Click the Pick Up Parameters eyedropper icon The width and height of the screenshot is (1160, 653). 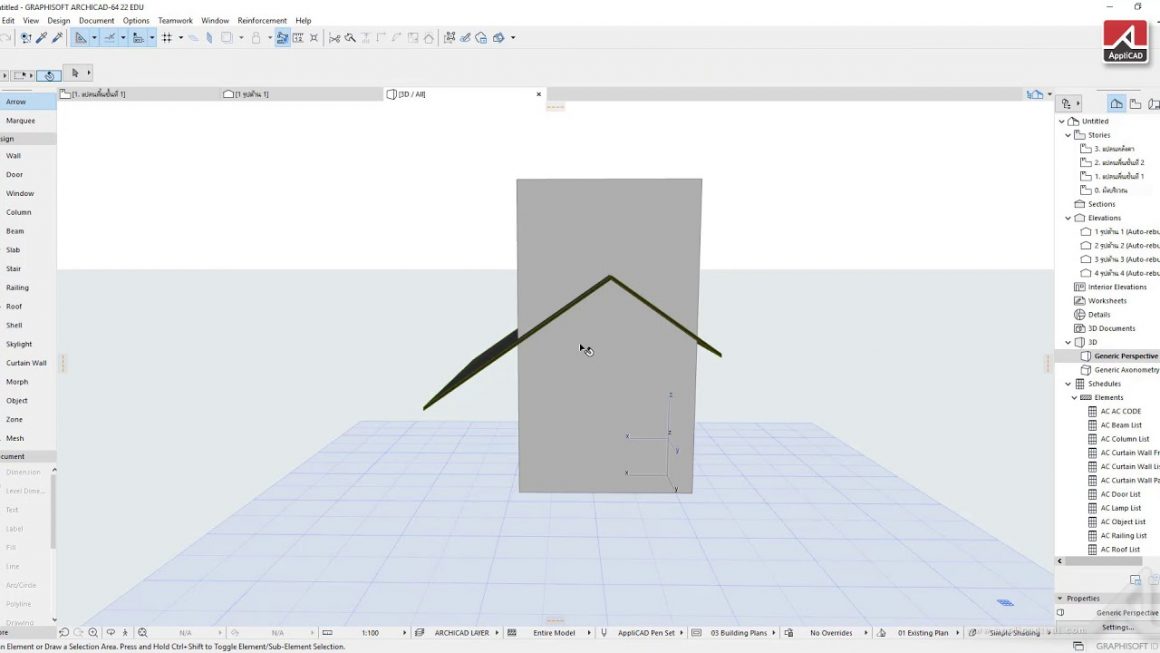pyautogui.click(x=42, y=38)
